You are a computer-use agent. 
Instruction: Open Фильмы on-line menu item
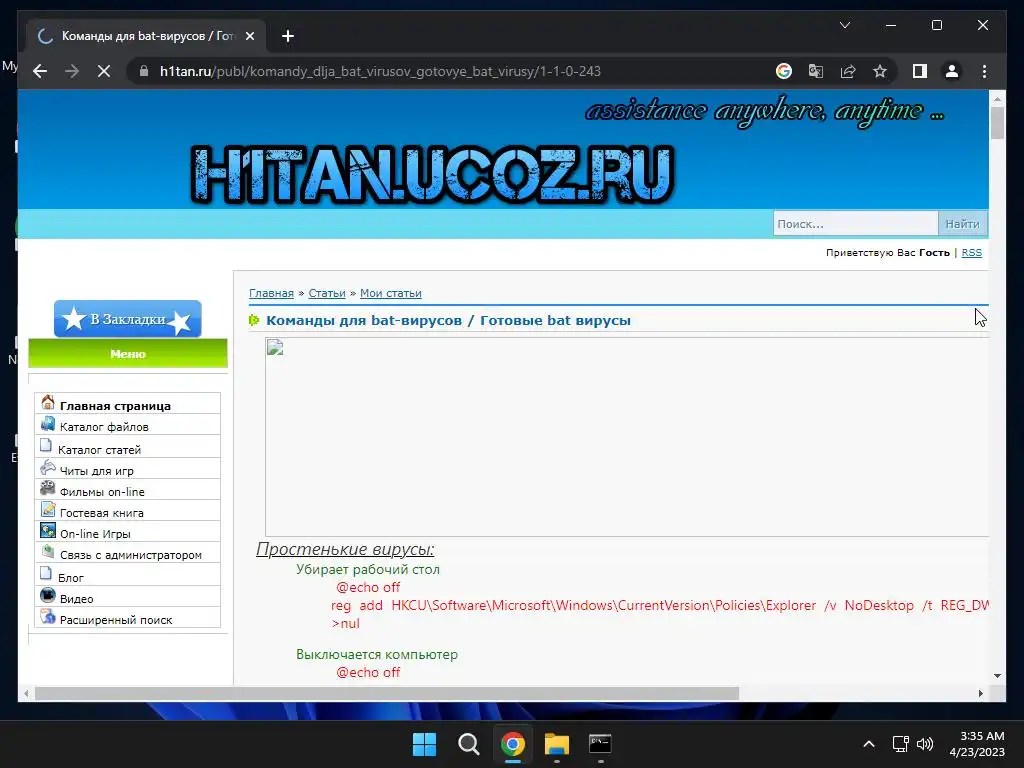(x=102, y=492)
